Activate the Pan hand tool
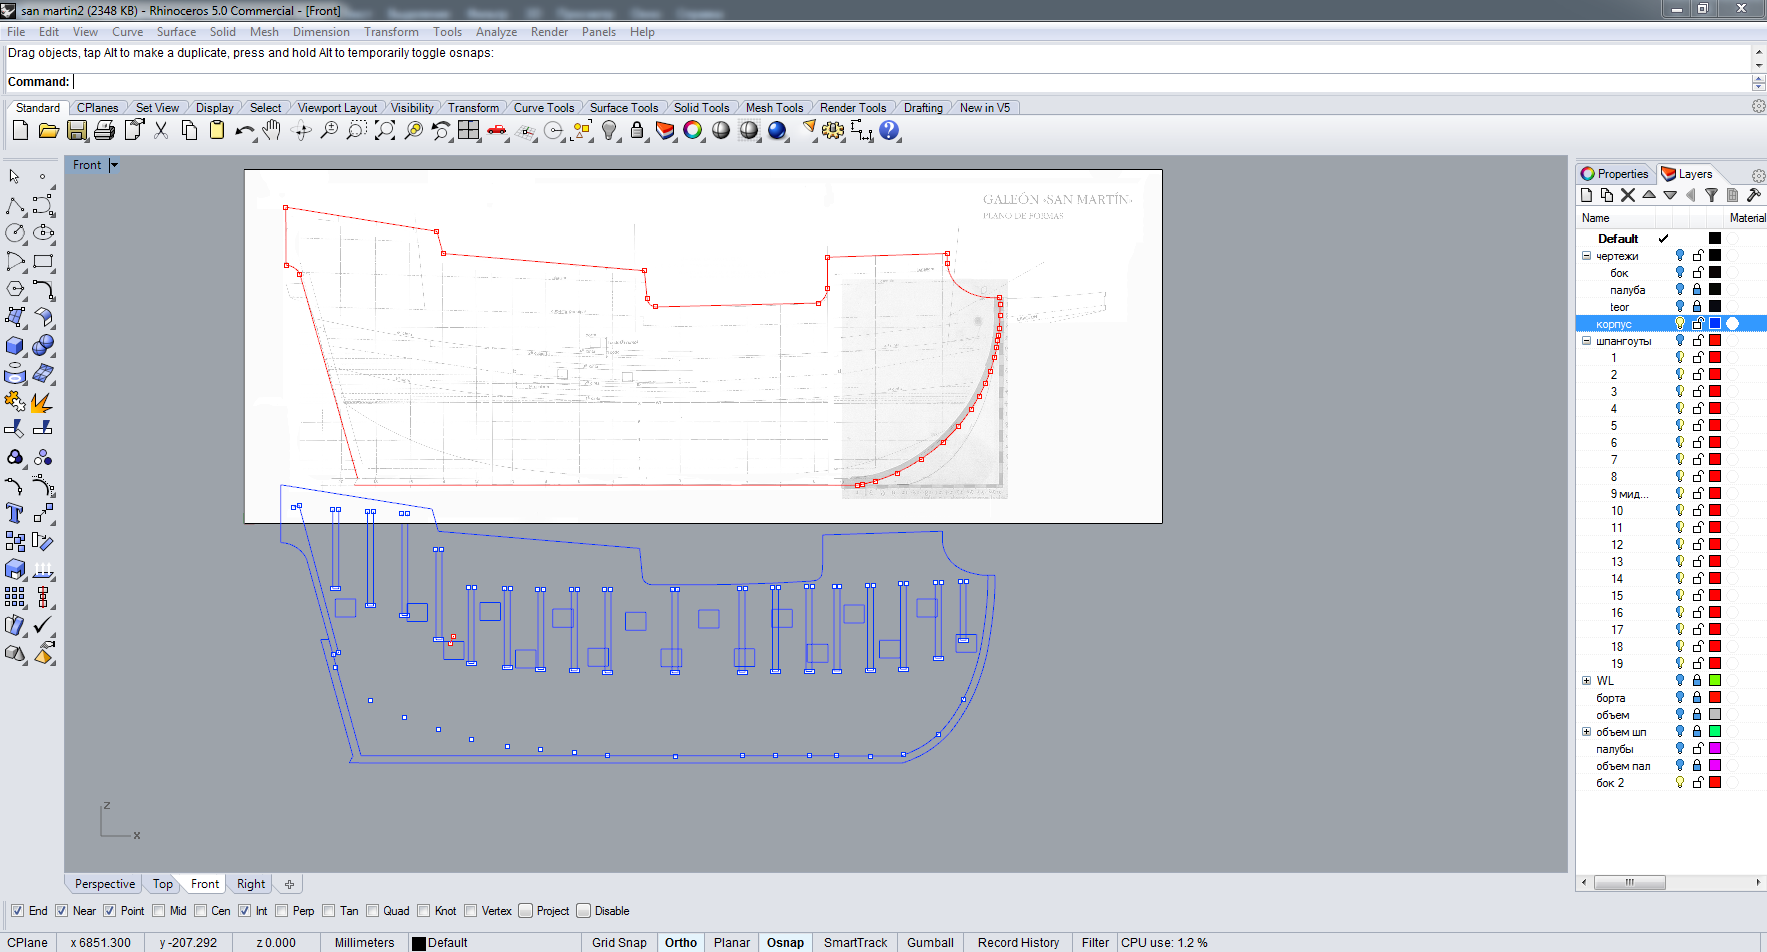The width and height of the screenshot is (1767, 952). tap(272, 131)
